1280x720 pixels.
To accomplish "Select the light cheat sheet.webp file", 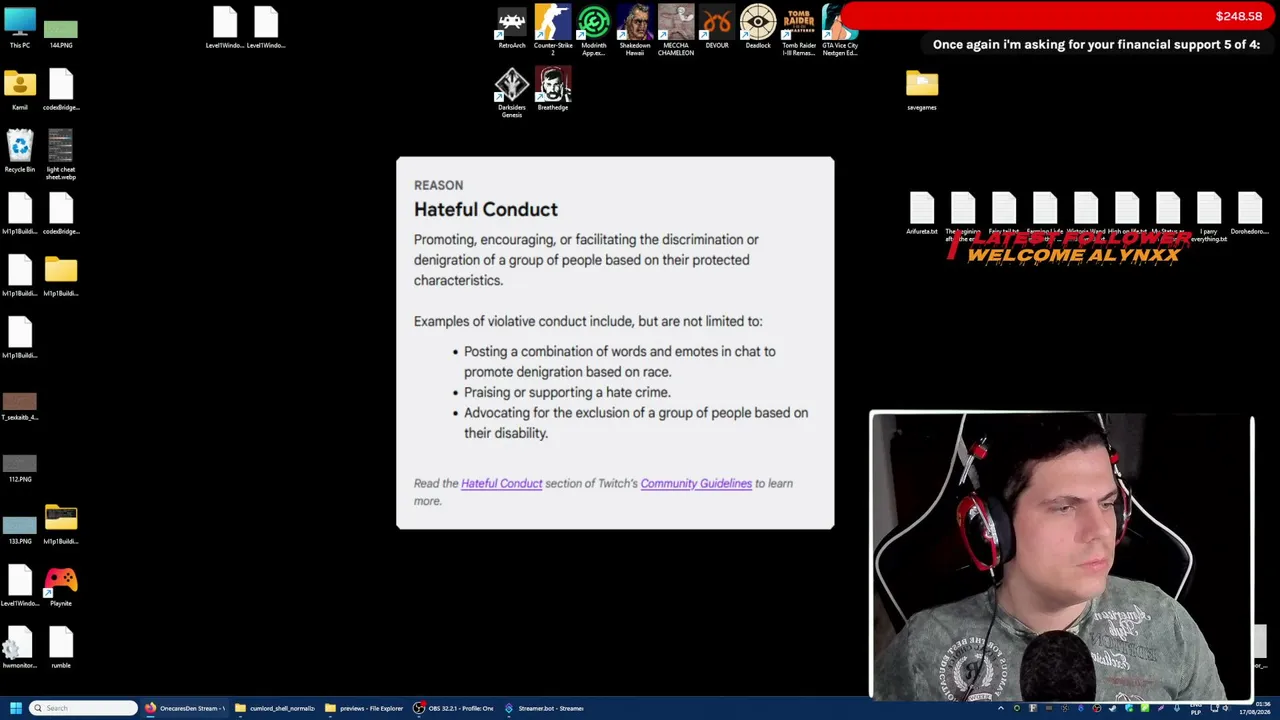I will (61, 155).
